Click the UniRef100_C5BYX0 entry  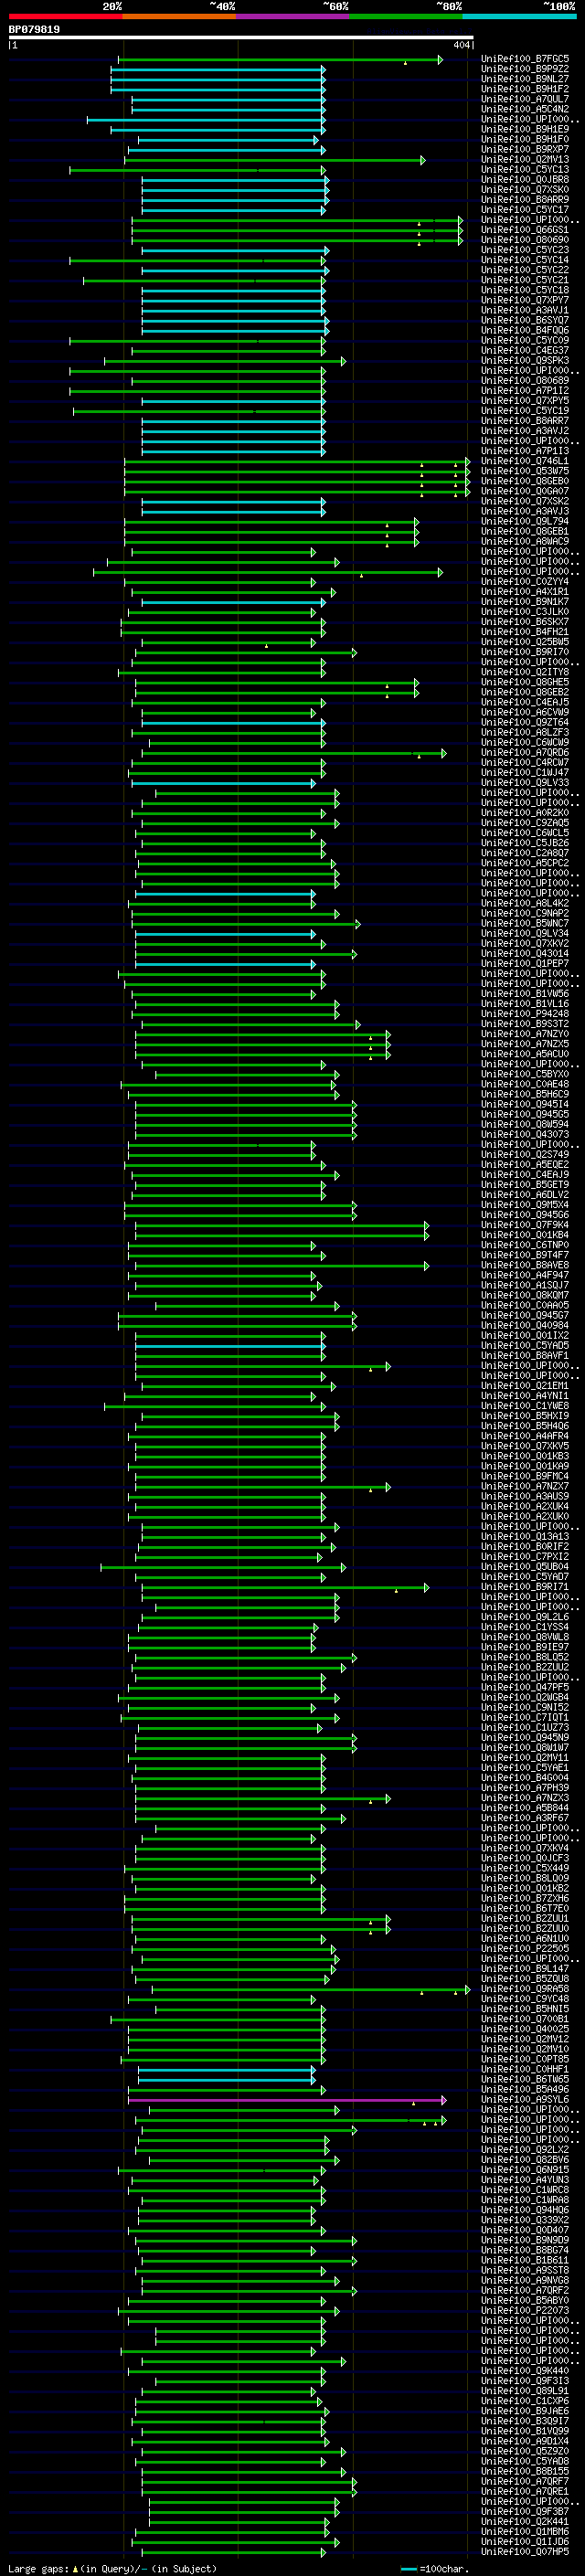[x=524, y=1074]
